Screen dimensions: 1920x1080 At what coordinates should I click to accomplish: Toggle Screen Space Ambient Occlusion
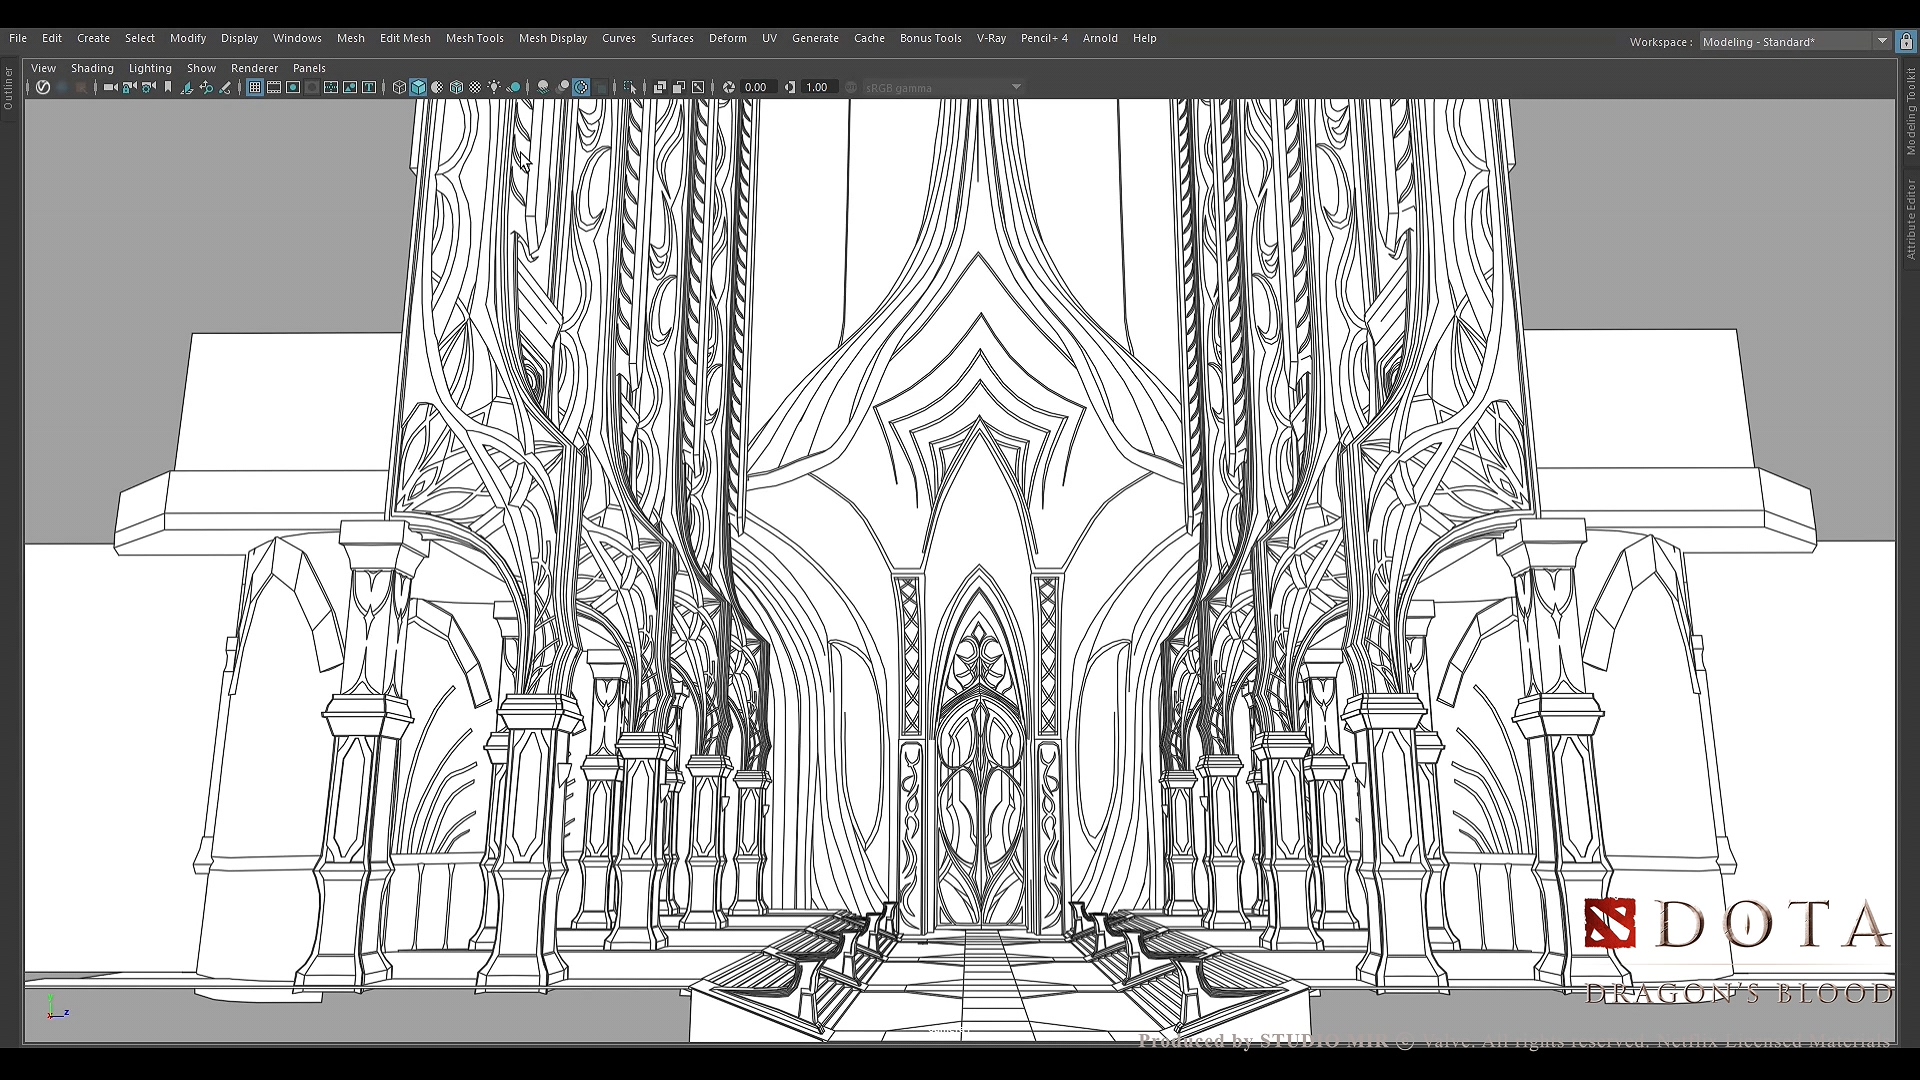[543, 87]
